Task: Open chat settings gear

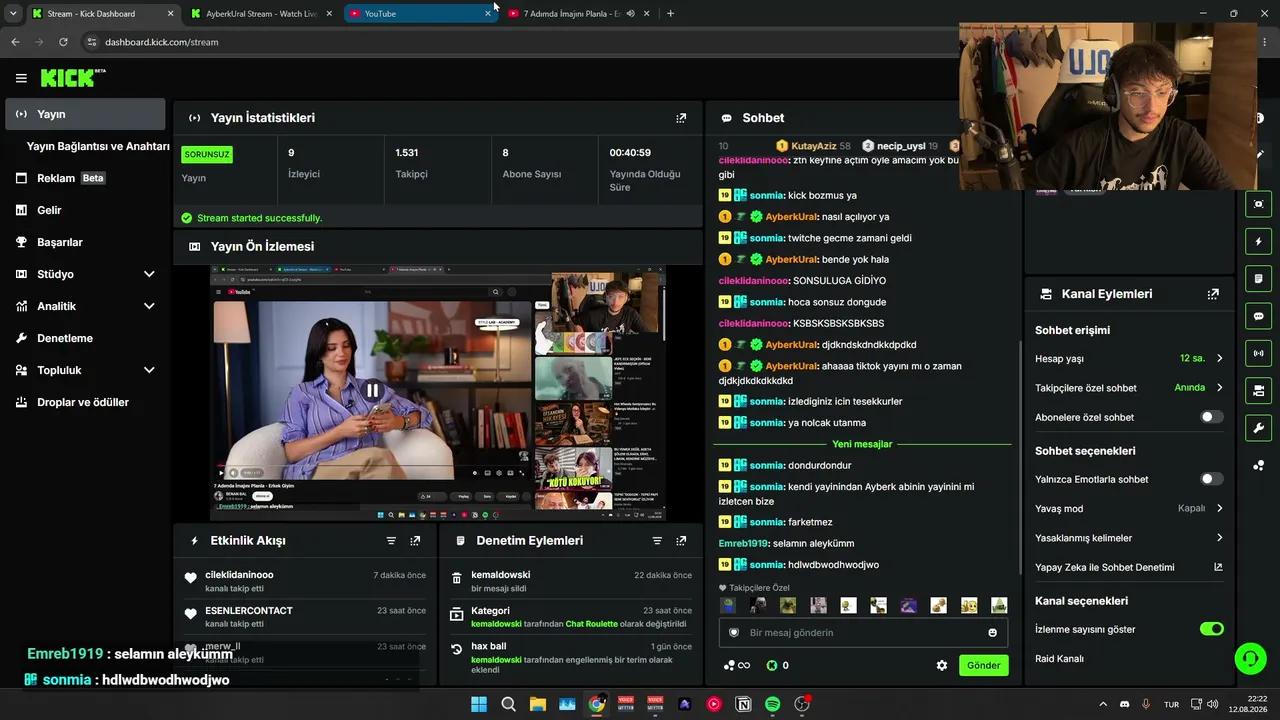Action: click(x=941, y=665)
